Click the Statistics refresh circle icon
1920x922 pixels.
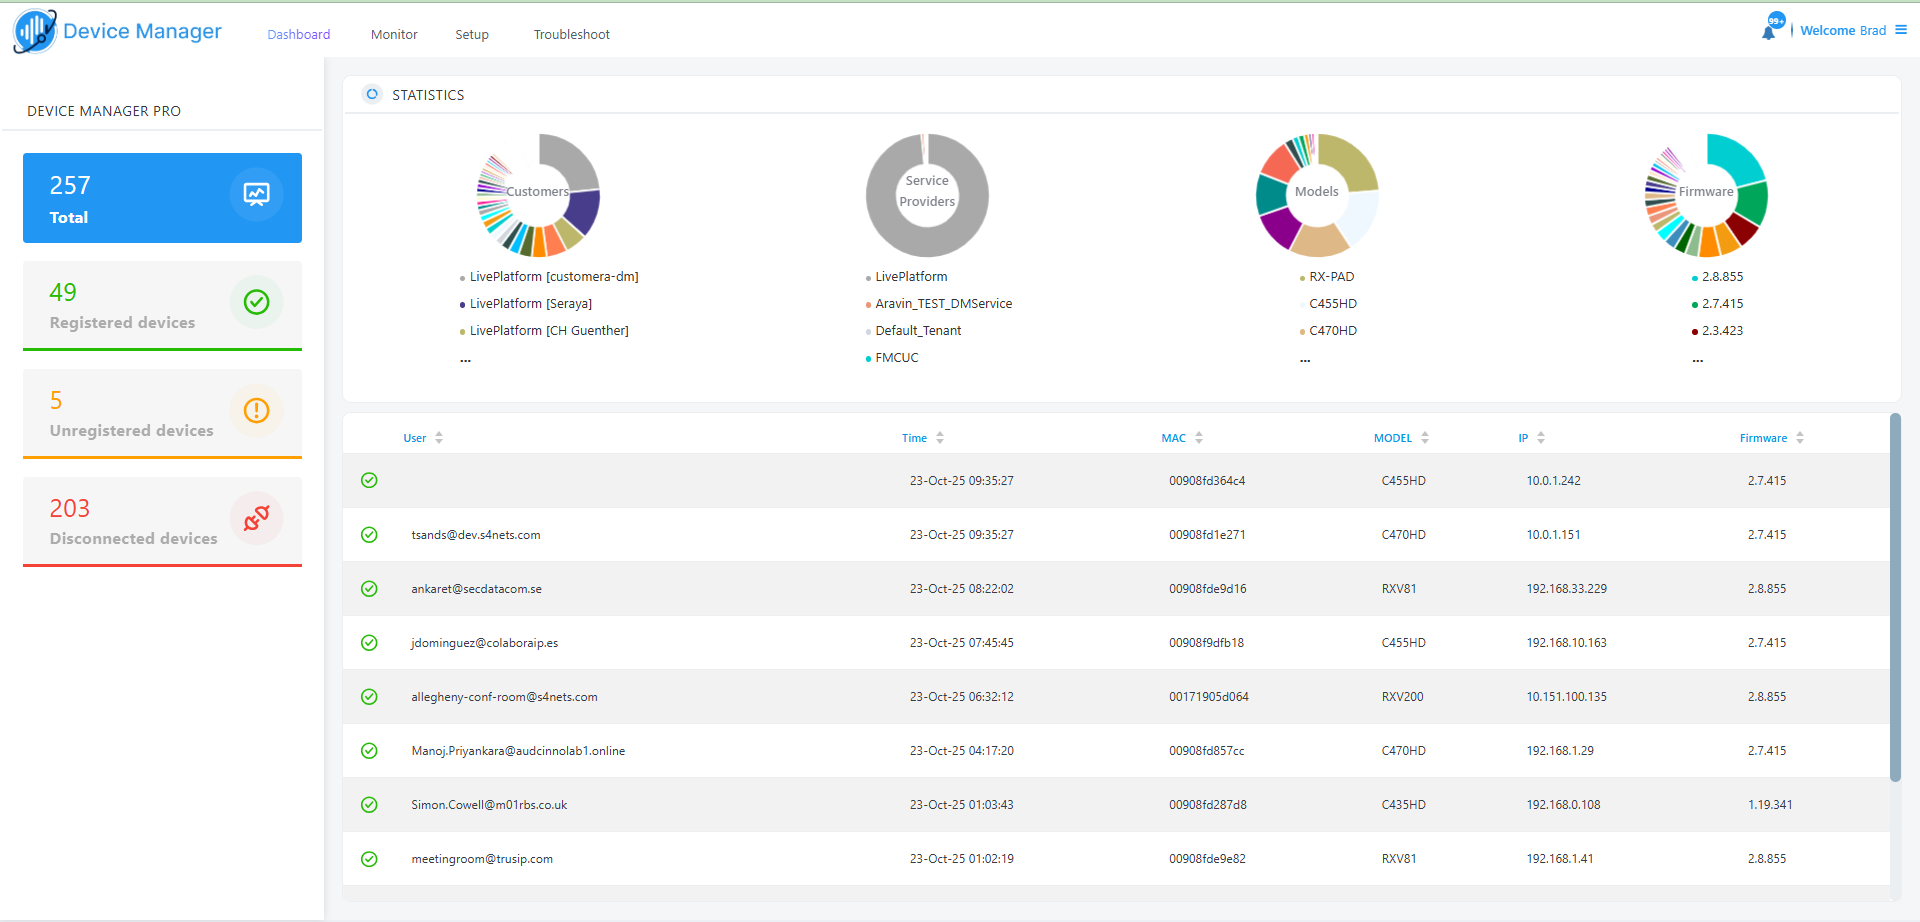372,94
